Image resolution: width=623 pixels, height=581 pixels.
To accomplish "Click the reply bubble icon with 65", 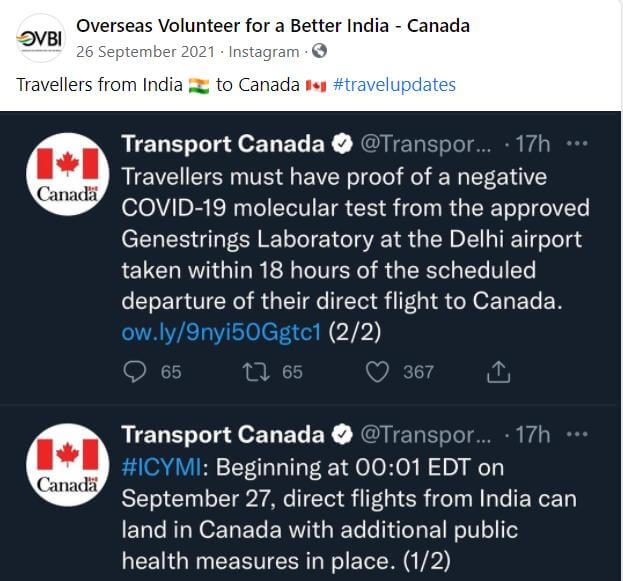I will [135, 372].
